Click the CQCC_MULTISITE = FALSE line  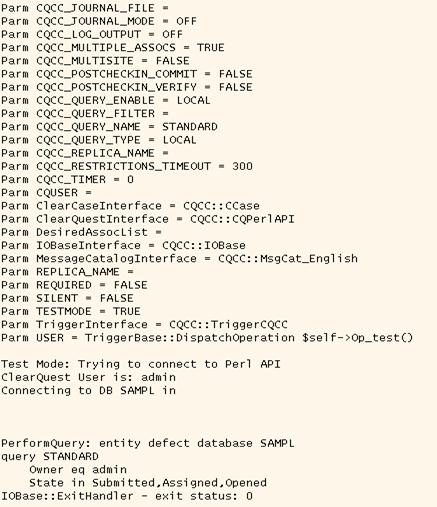point(95,61)
